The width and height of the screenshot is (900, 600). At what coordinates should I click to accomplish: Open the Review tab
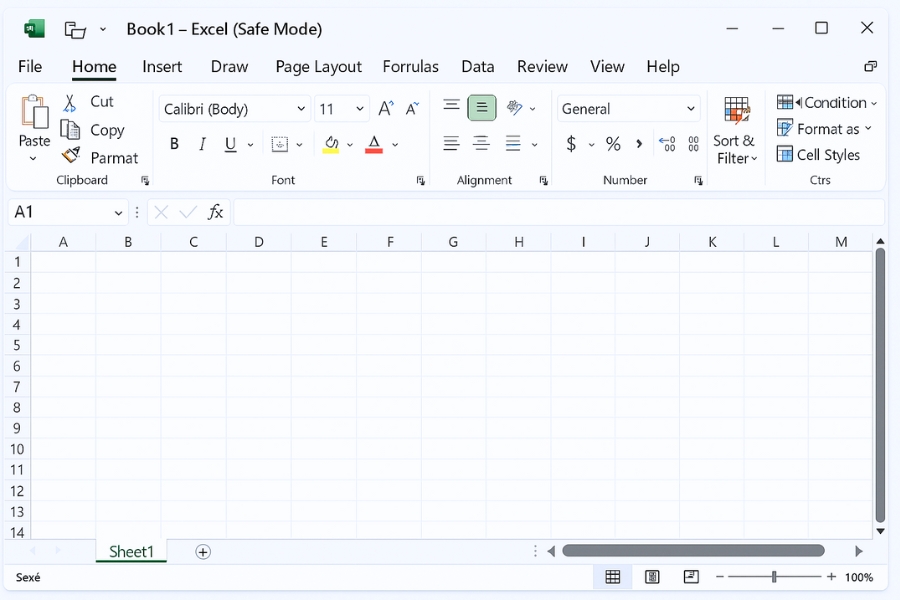(542, 66)
